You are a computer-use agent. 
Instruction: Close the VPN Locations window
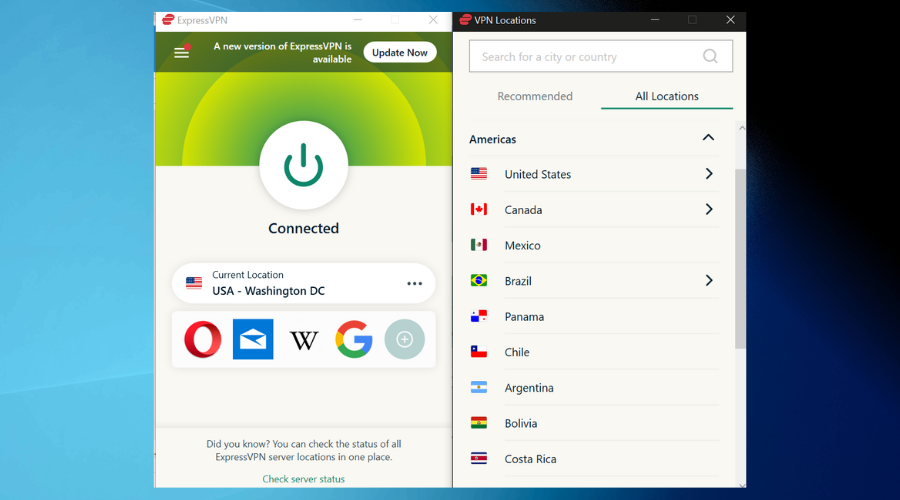coord(730,20)
